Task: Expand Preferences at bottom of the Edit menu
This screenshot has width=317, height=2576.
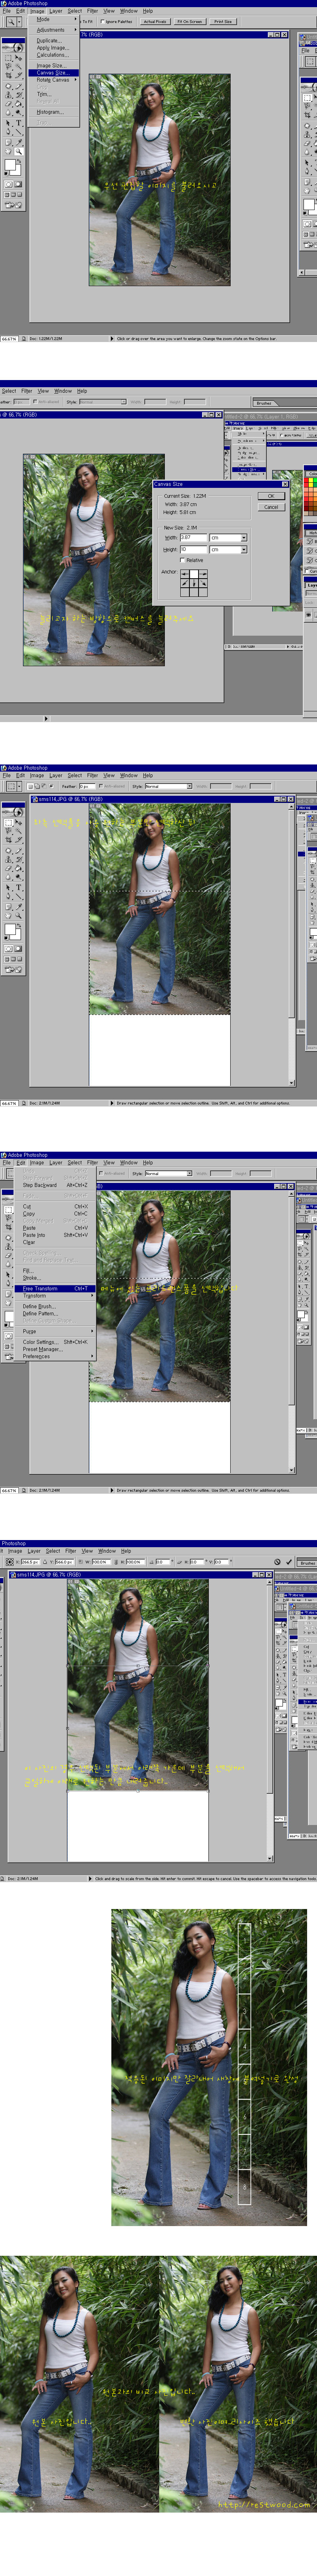Action: (x=56, y=1356)
